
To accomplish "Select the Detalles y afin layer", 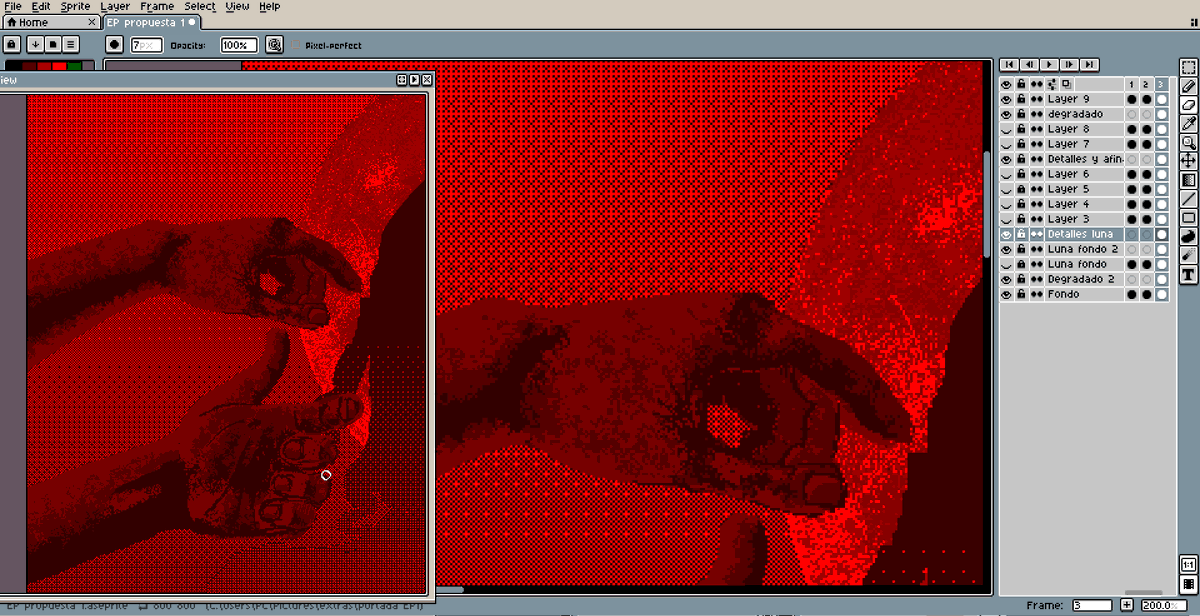I will point(1084,159).
